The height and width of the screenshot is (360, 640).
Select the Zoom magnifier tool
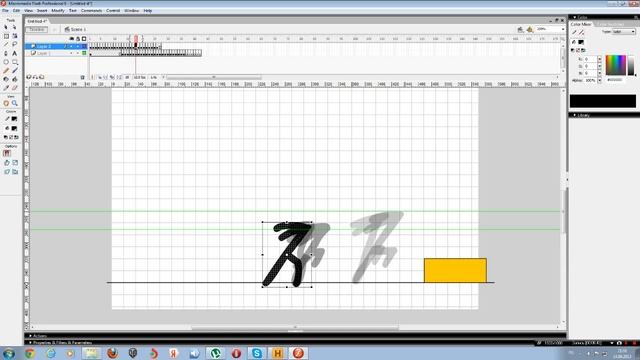pos(15,103)
